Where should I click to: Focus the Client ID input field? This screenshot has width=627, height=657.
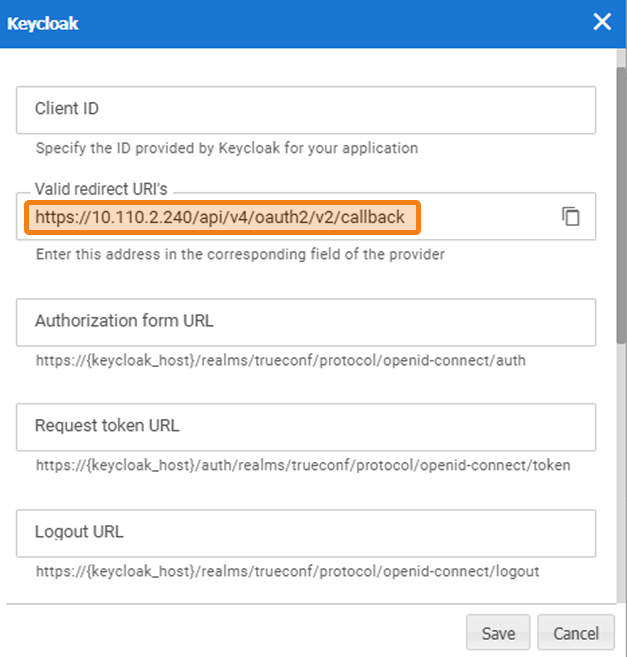[306, 110]
